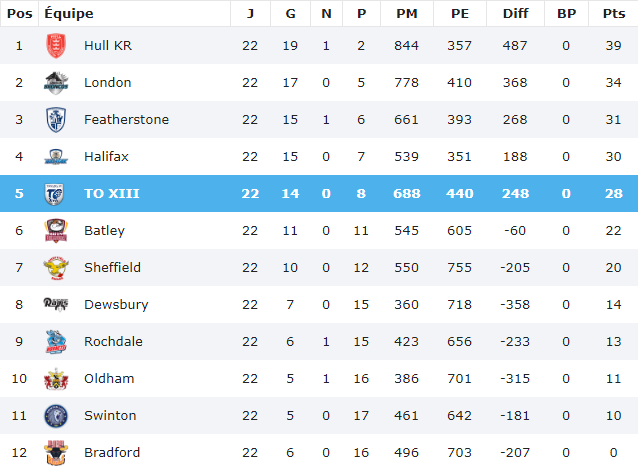Click the Rochdale team logo
Screen dimensions: 638x474
tap(55, 342)
